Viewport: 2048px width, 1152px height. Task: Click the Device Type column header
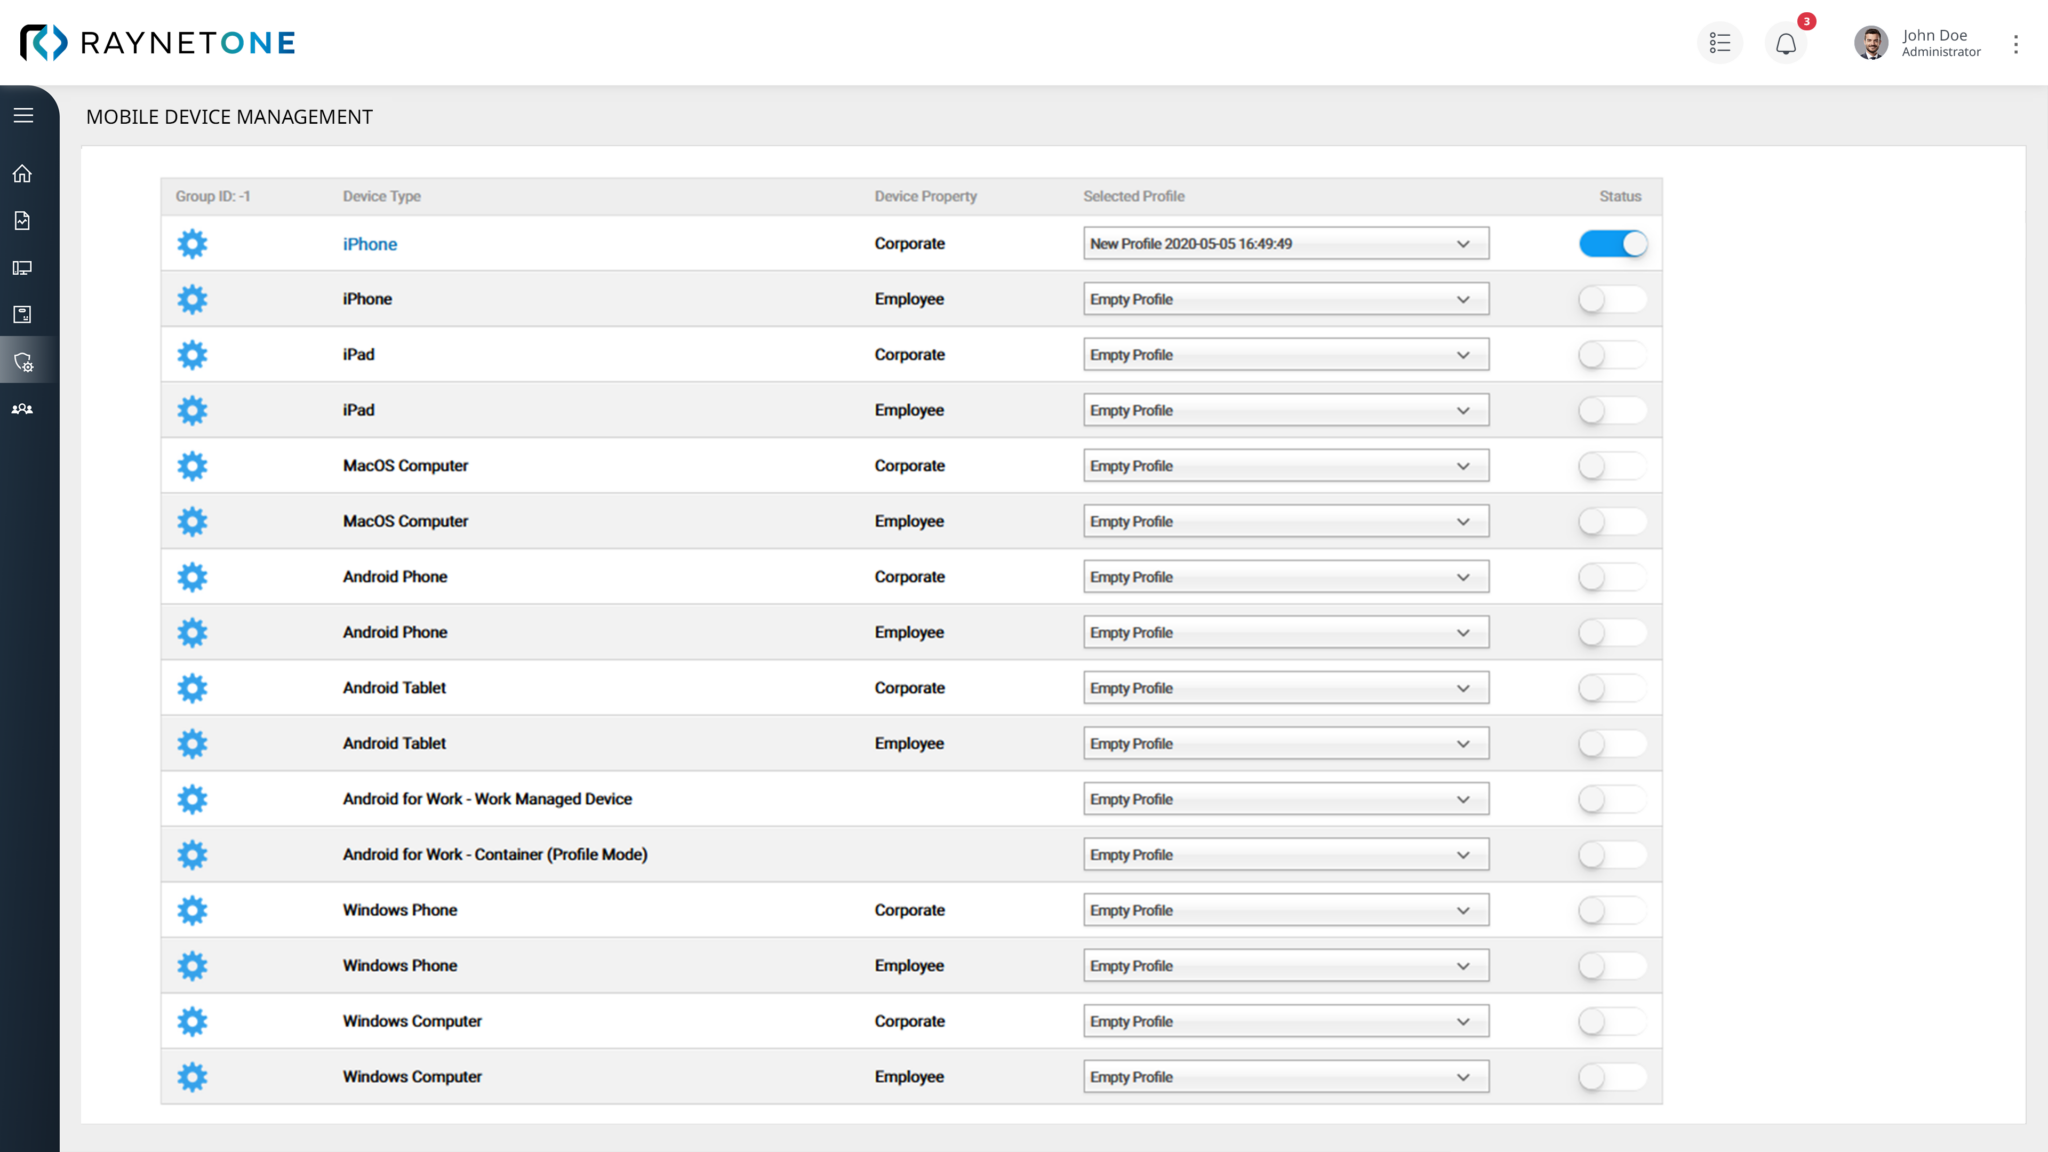click(382, 196)
